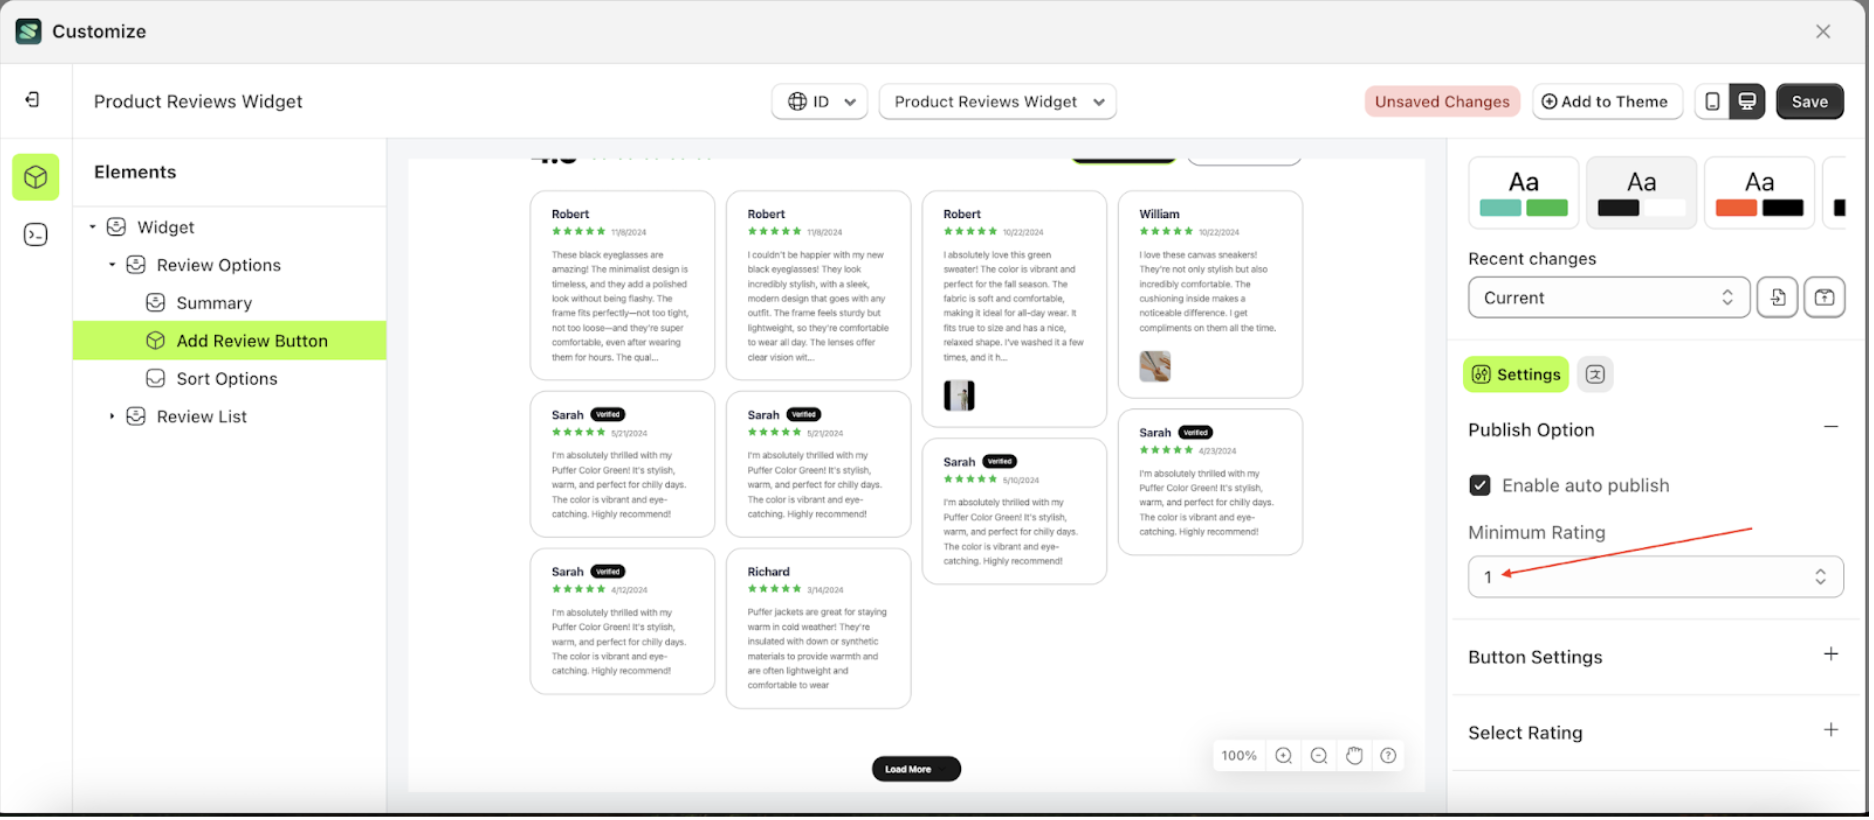Click the Sort Options element icon
This screenshot has width=1874, height=820.
pos(156,379)
